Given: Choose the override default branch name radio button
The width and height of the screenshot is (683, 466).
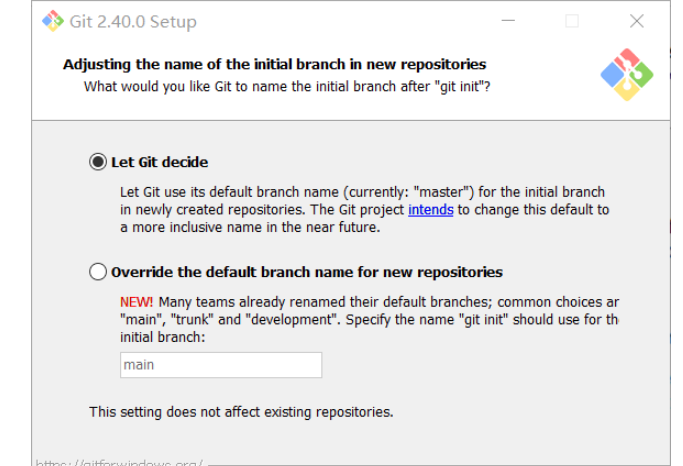Looking at the screenshot, I should [x=98, y=272].
